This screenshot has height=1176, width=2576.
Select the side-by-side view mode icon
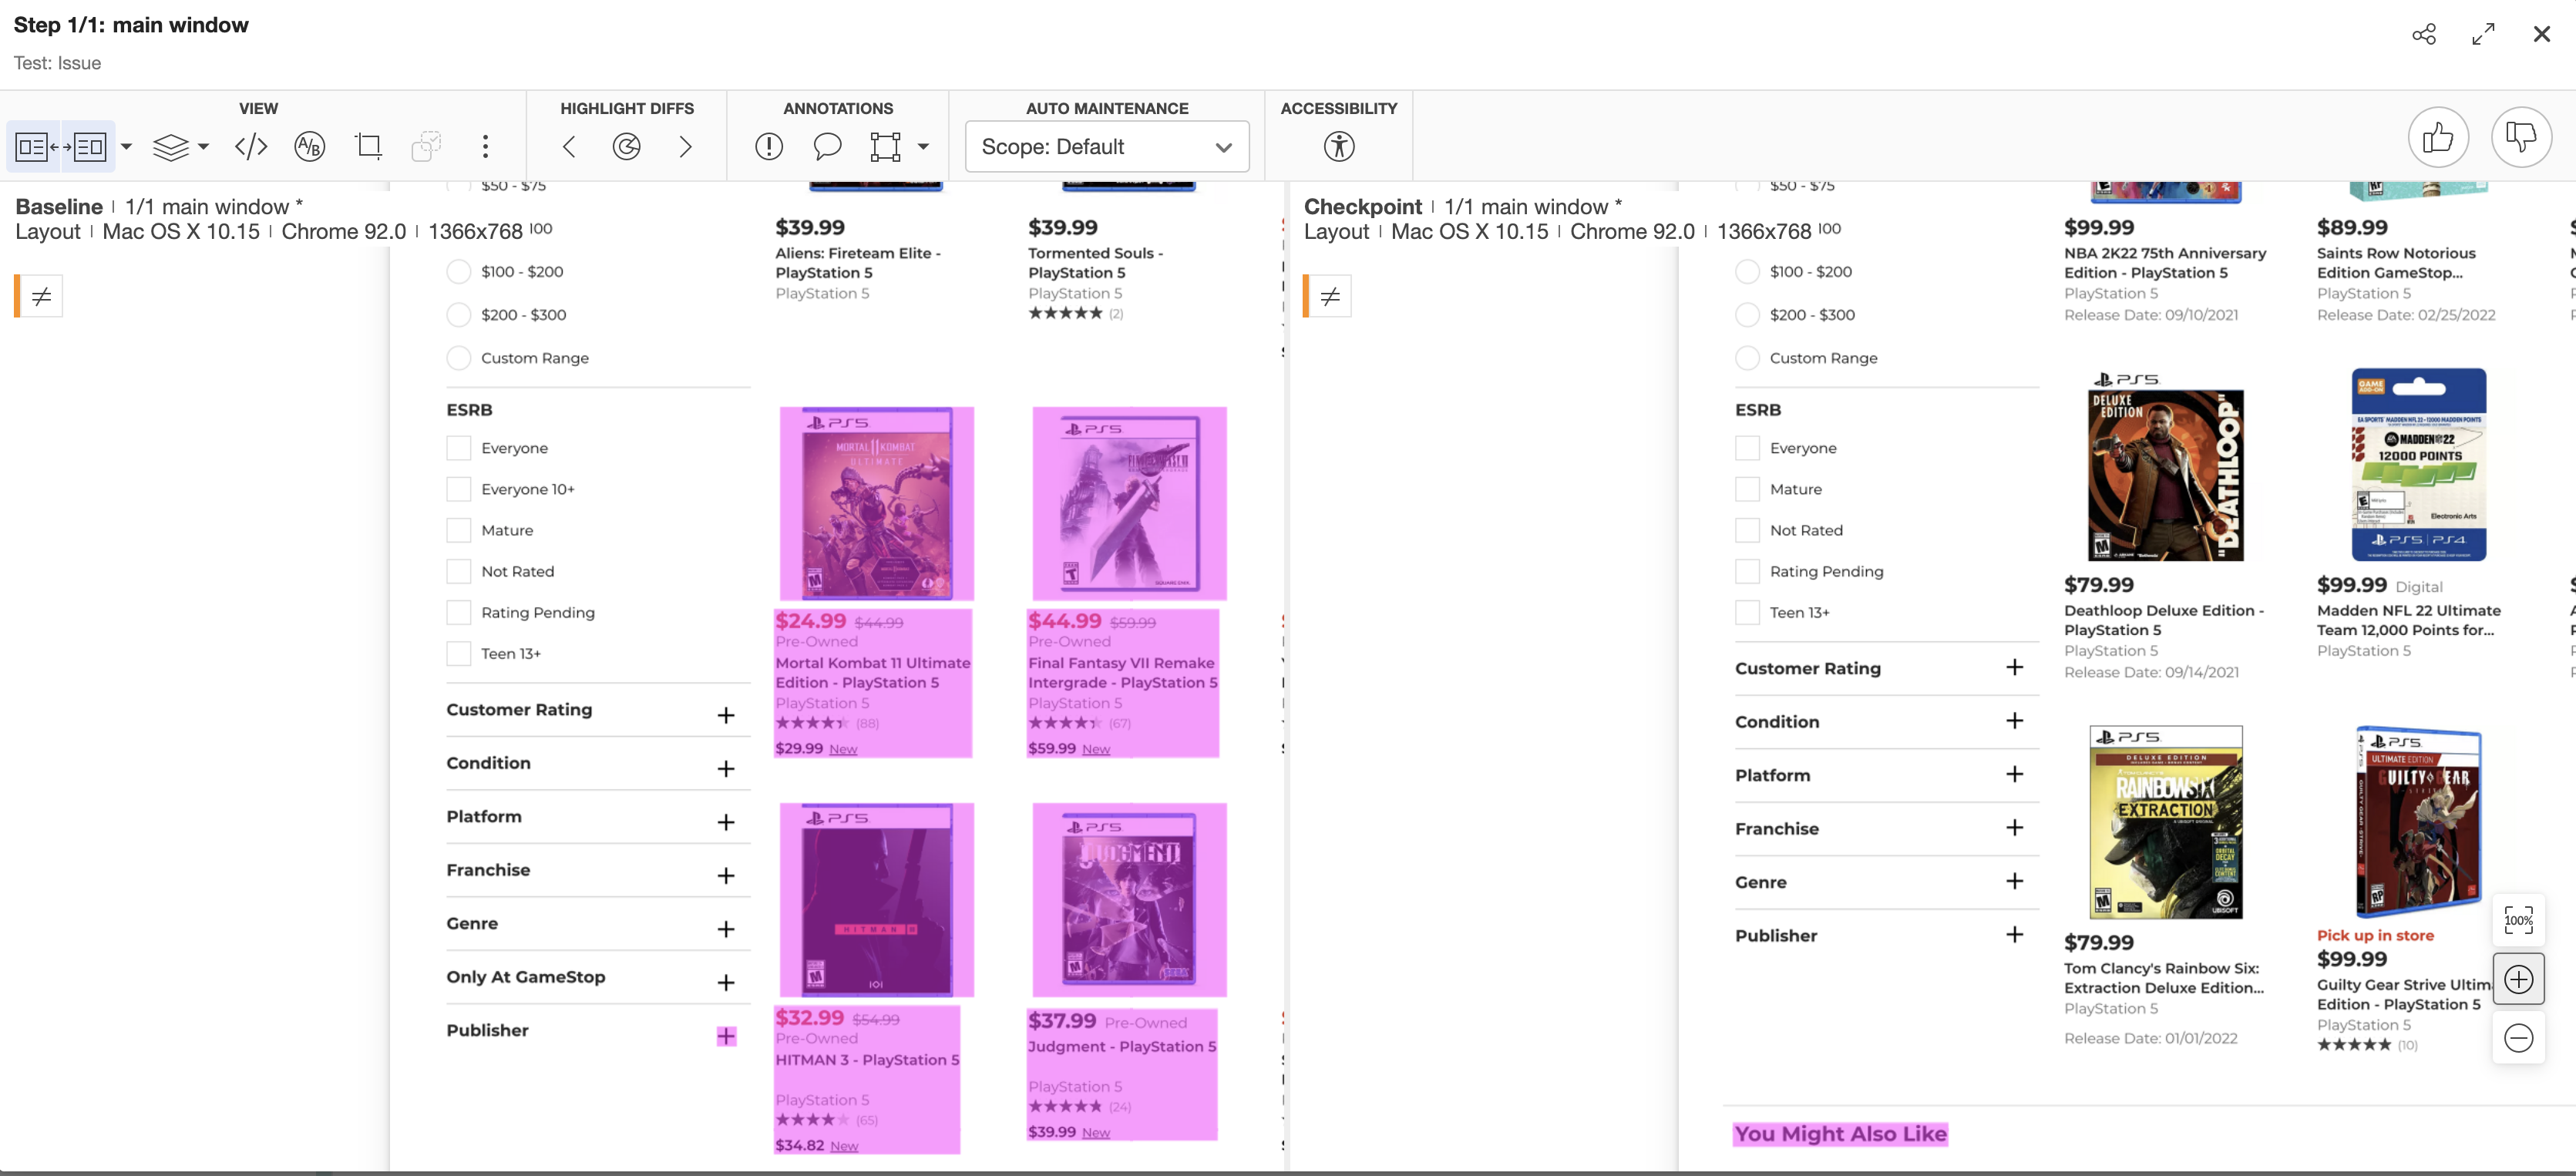pyautogui.click(x=61, y=147)
